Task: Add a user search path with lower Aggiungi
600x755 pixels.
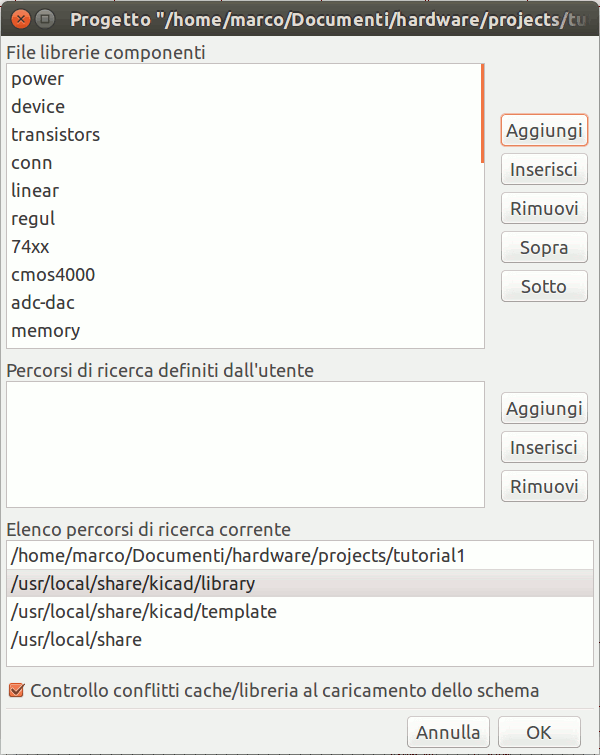Action: 544,408
